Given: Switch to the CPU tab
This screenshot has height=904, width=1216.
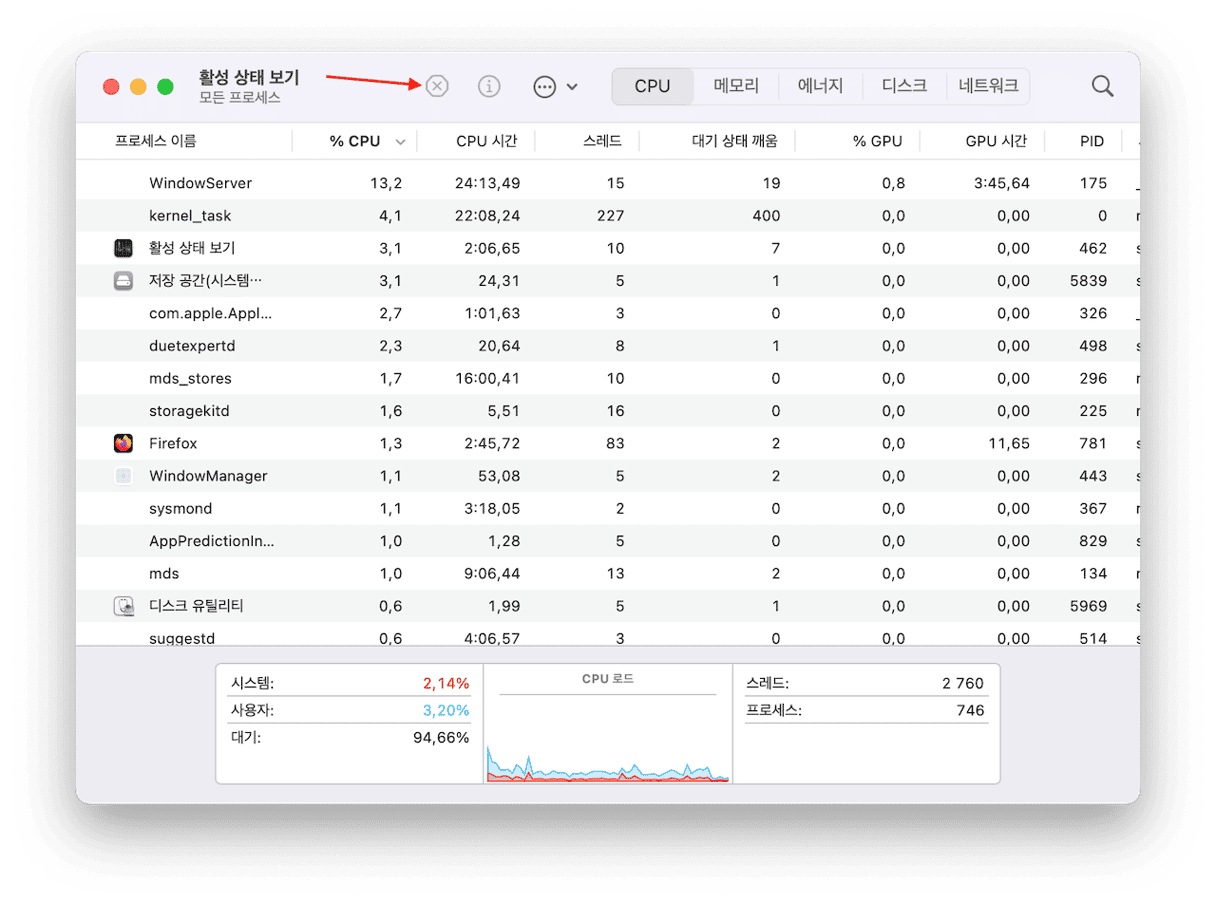Looking at the screenshot, I should pyautogui.click(x=652, y=86).
